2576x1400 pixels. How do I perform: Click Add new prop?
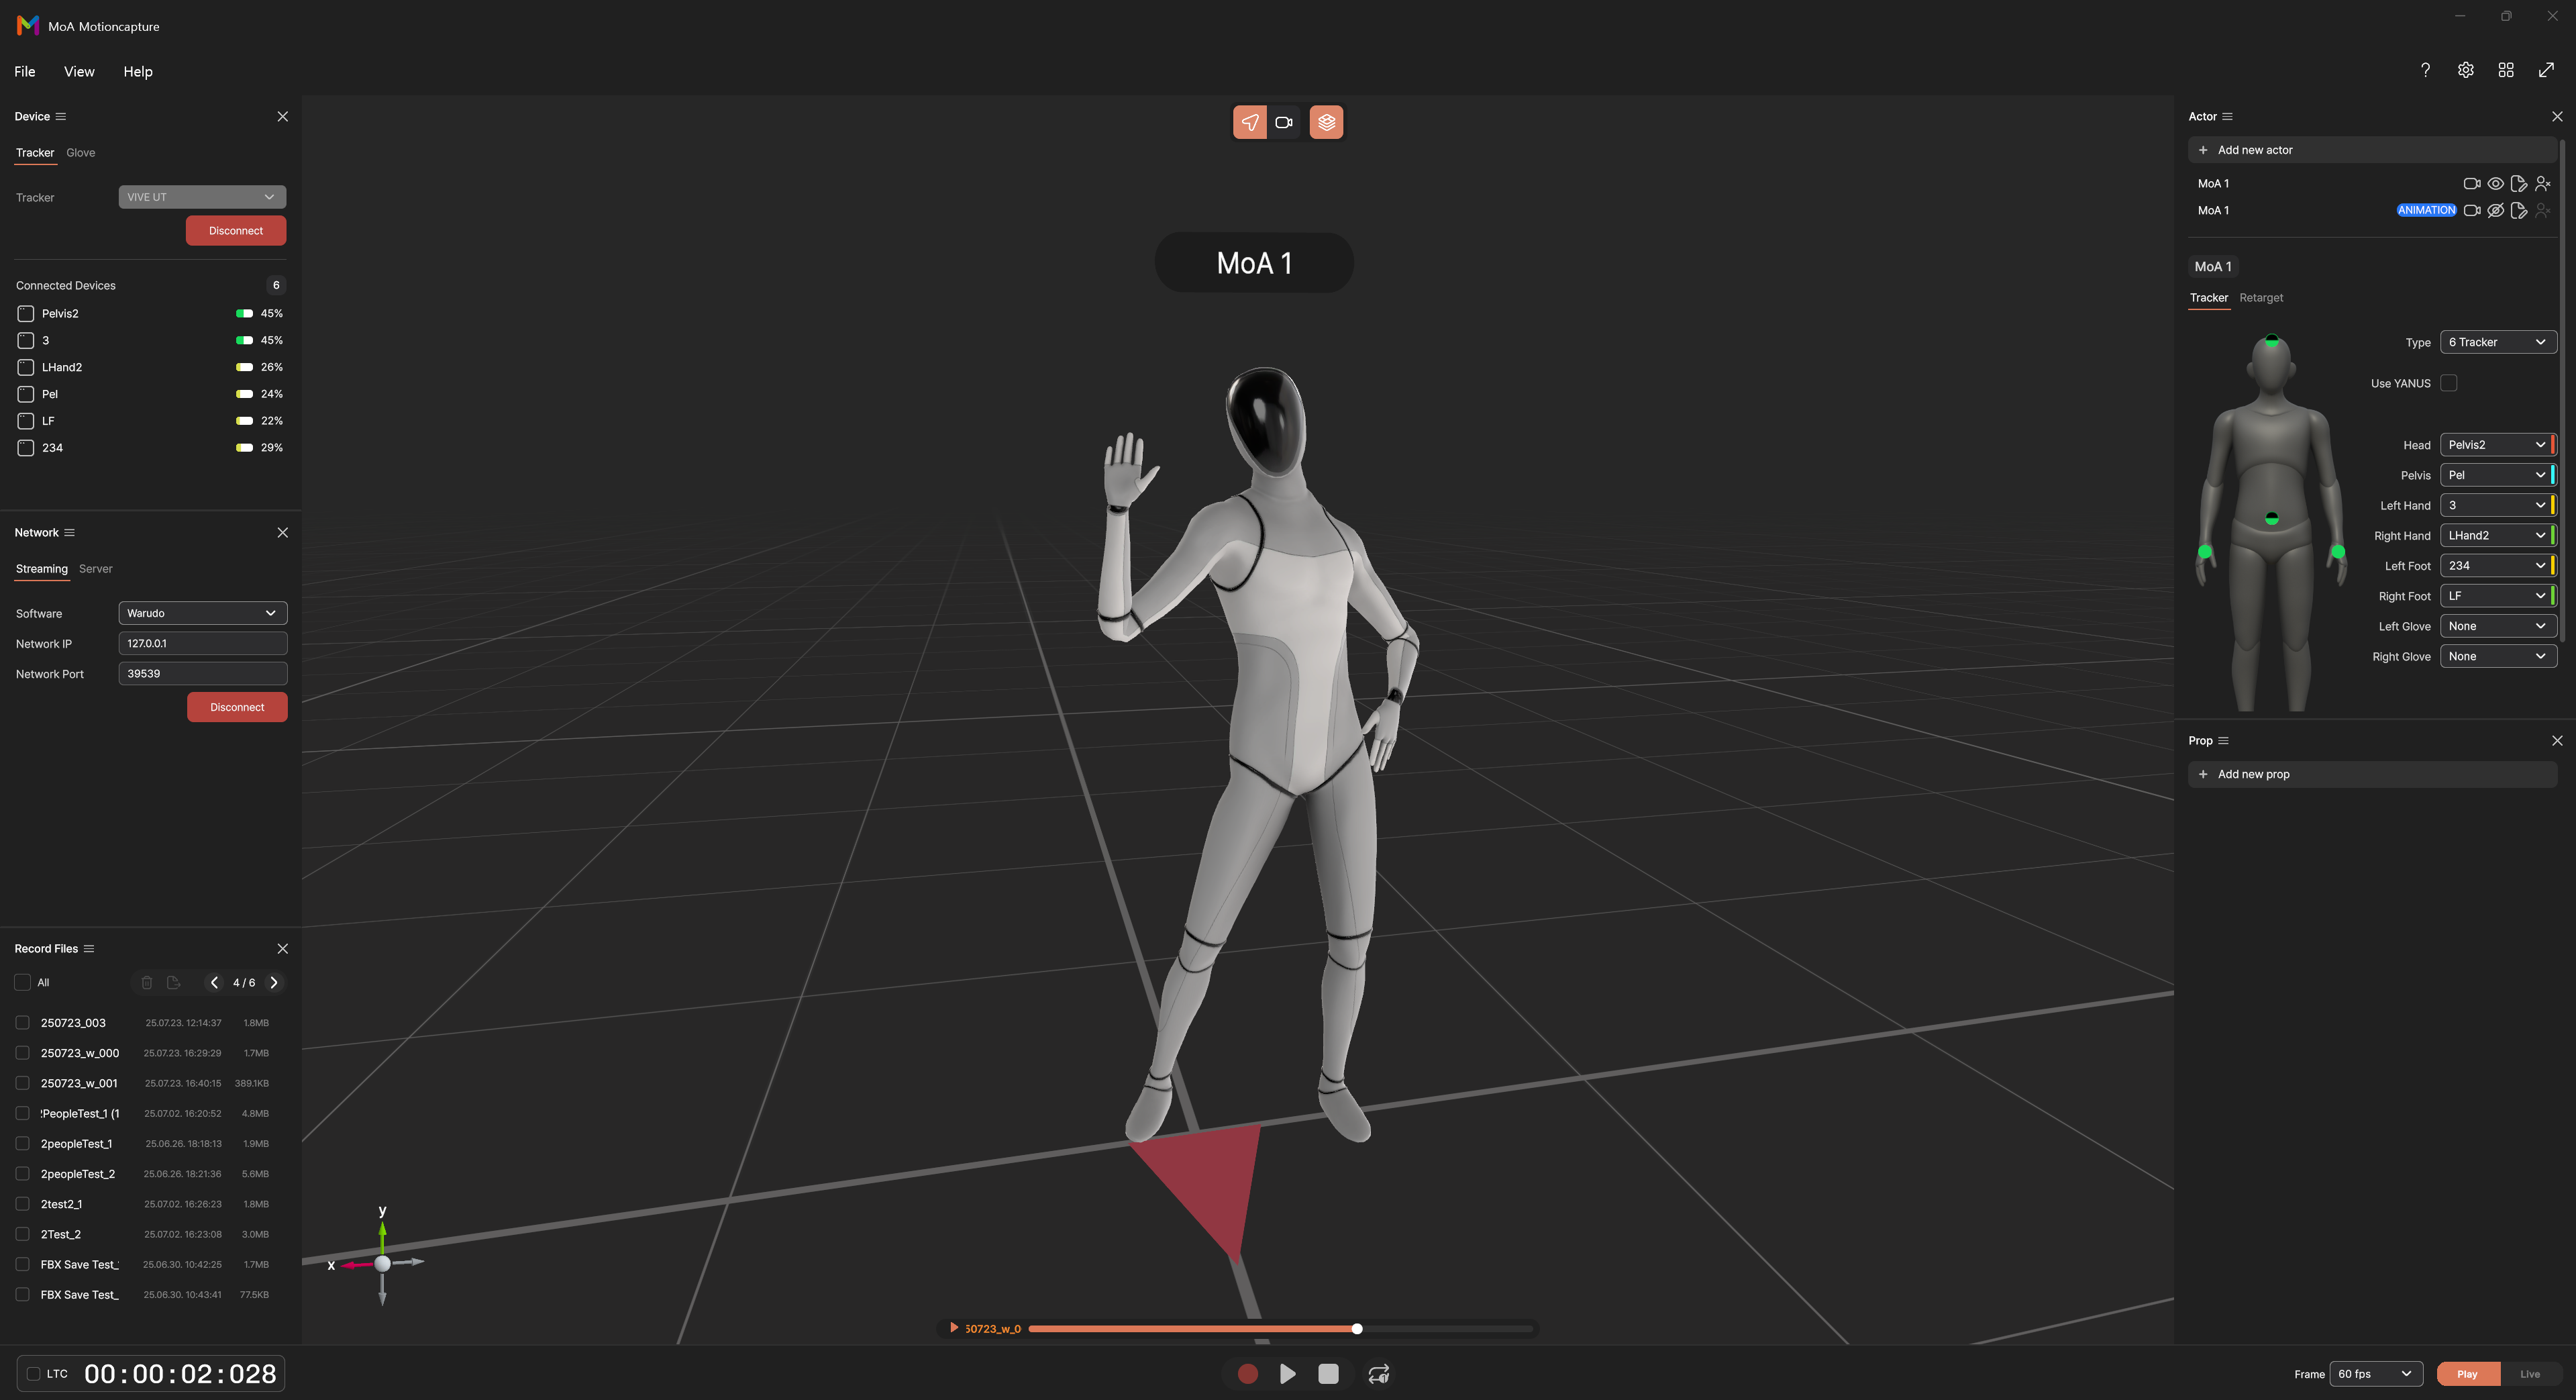[x=2372, y=774]
